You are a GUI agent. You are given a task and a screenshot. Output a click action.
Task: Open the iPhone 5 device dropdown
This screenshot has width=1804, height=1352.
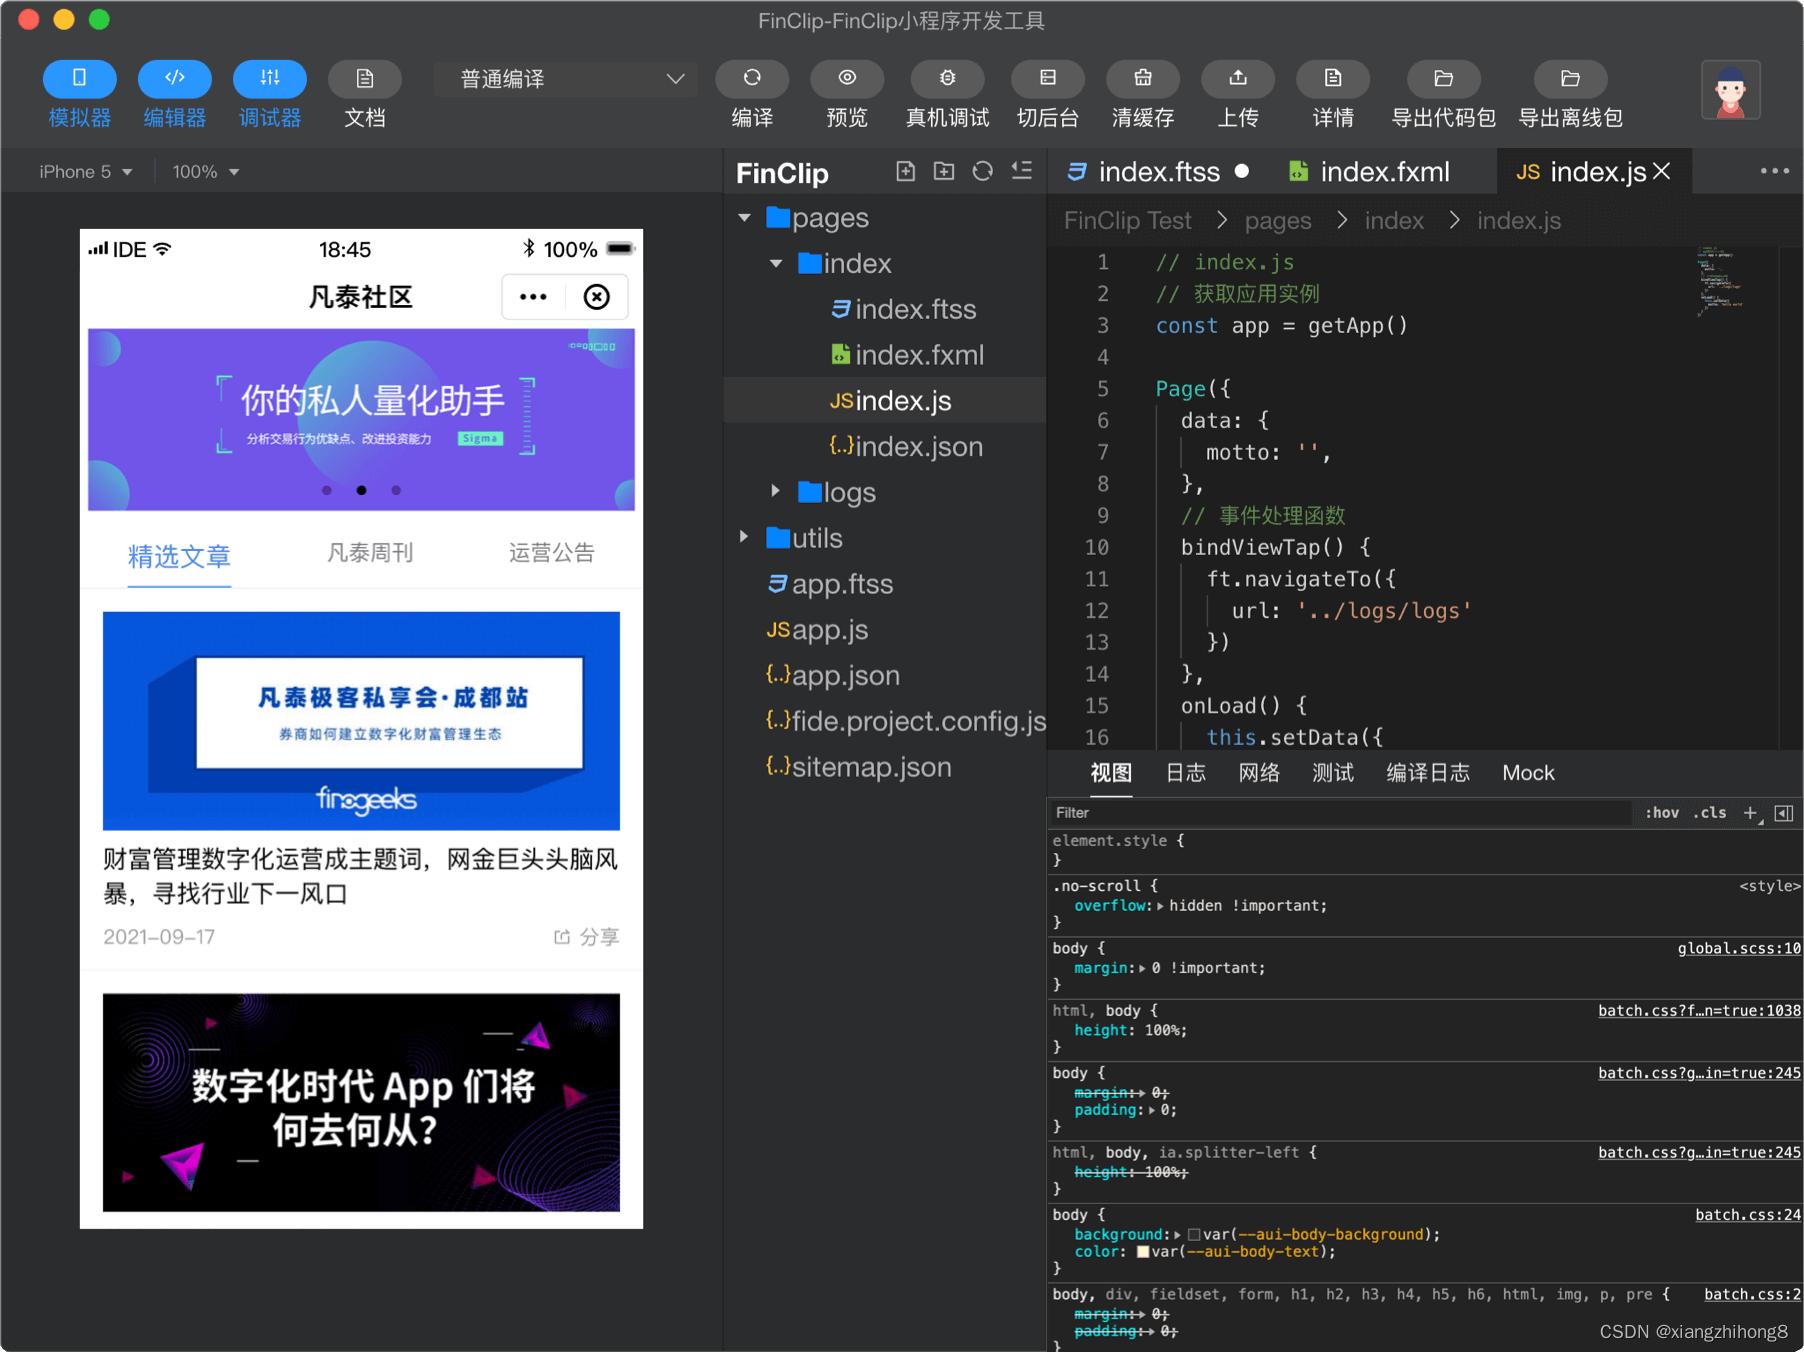(85, 172)
